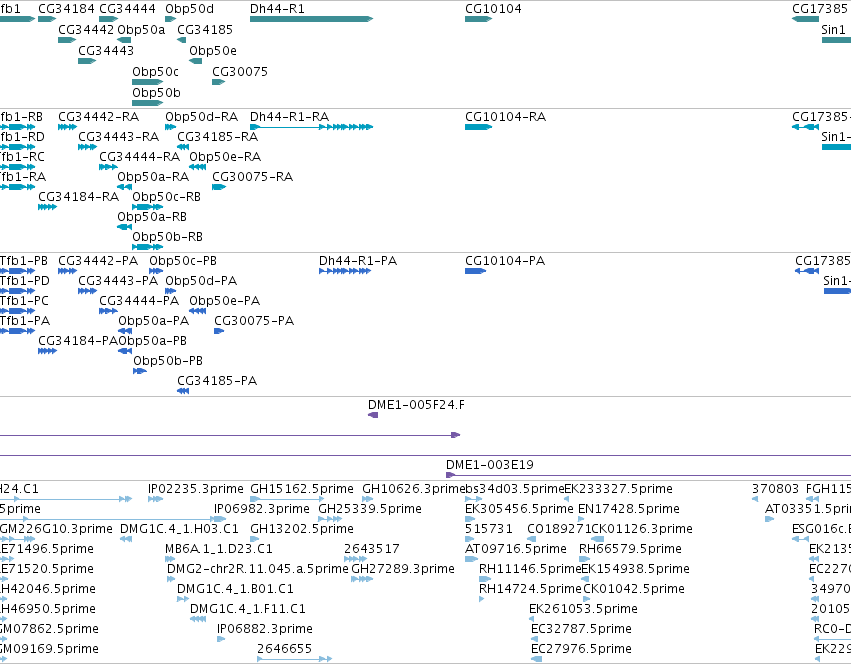Click the DME1-005F24.F clone end

click(x=373, y=415)
